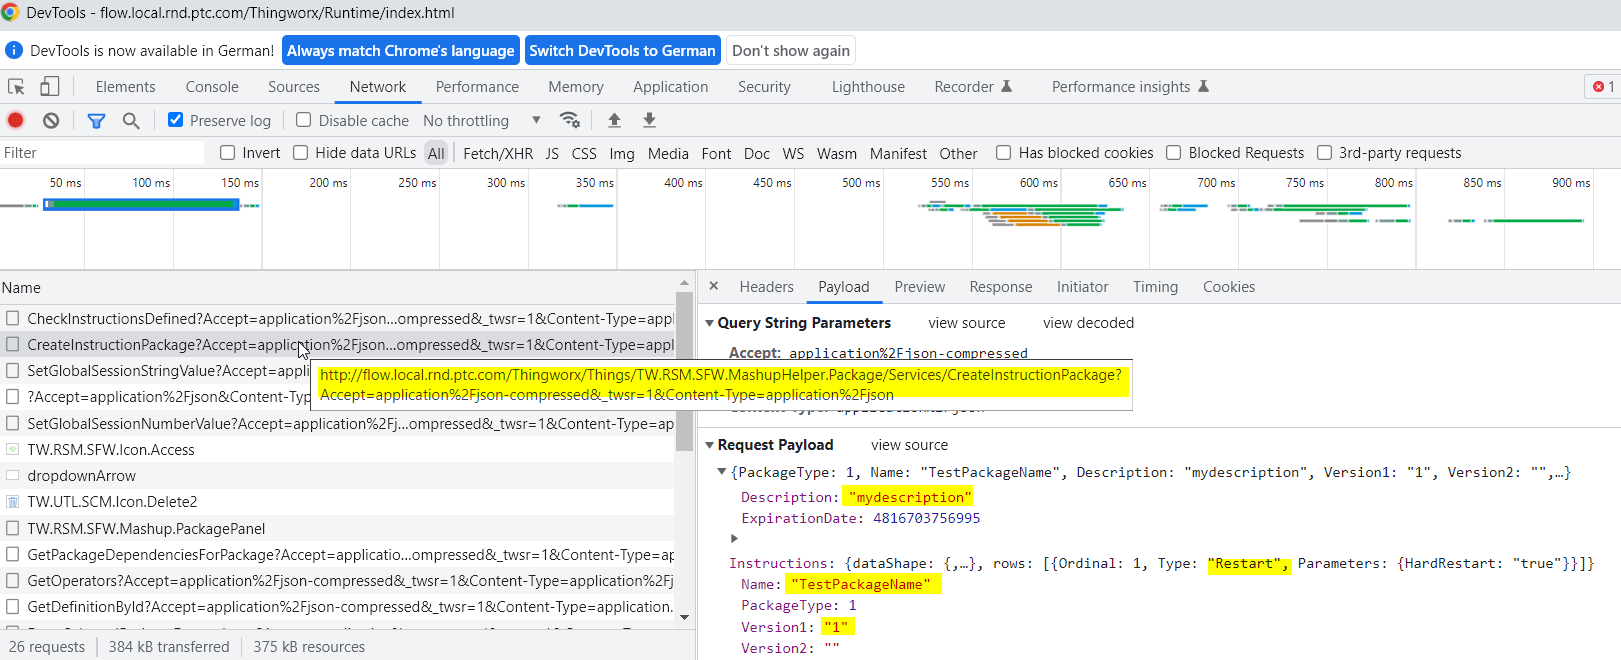Open the No throttling dropdown
This screenshot has height=660, width=1621.
point(481,120)
